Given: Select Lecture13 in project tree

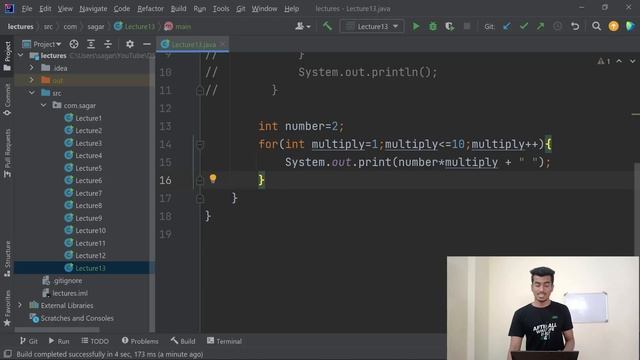Looking at the screenshot, I should click(x=85, y=268).
